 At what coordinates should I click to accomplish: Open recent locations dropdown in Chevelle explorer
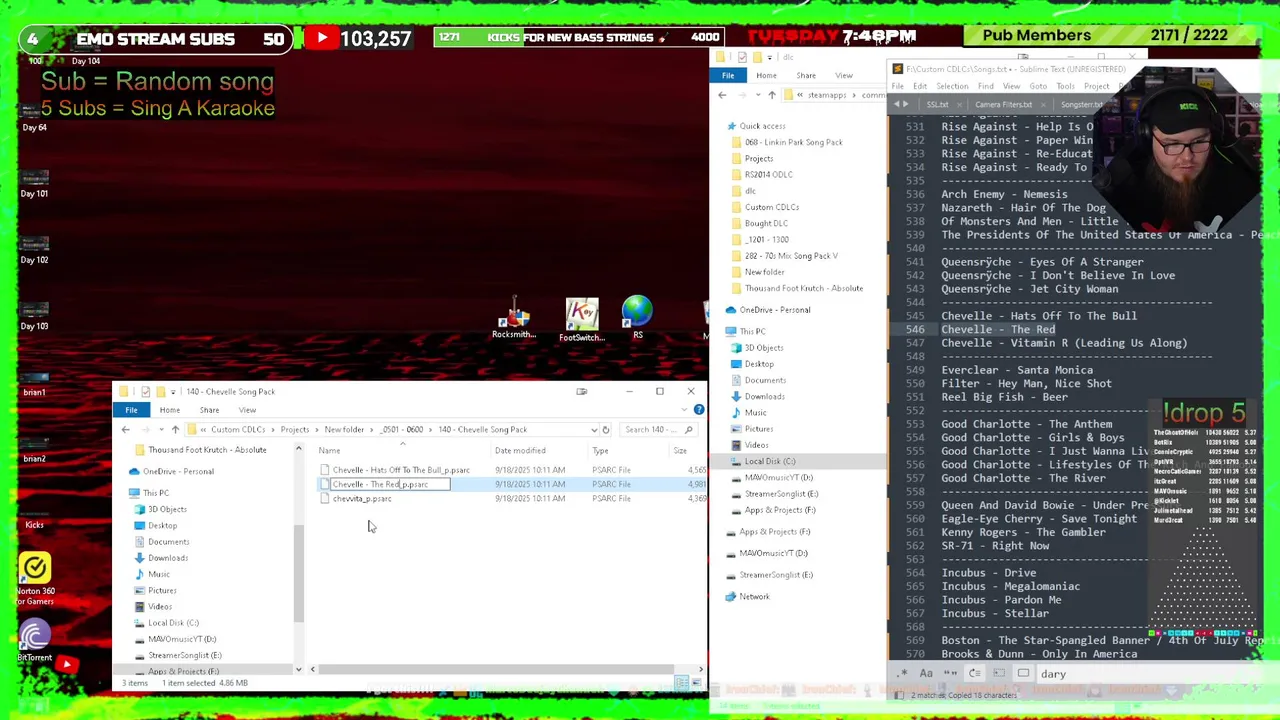tap(161, 430)
